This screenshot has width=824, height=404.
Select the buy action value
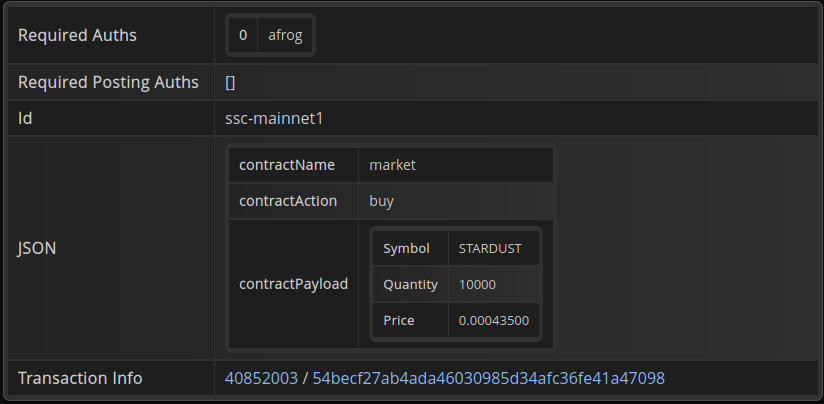click(381, 201)
